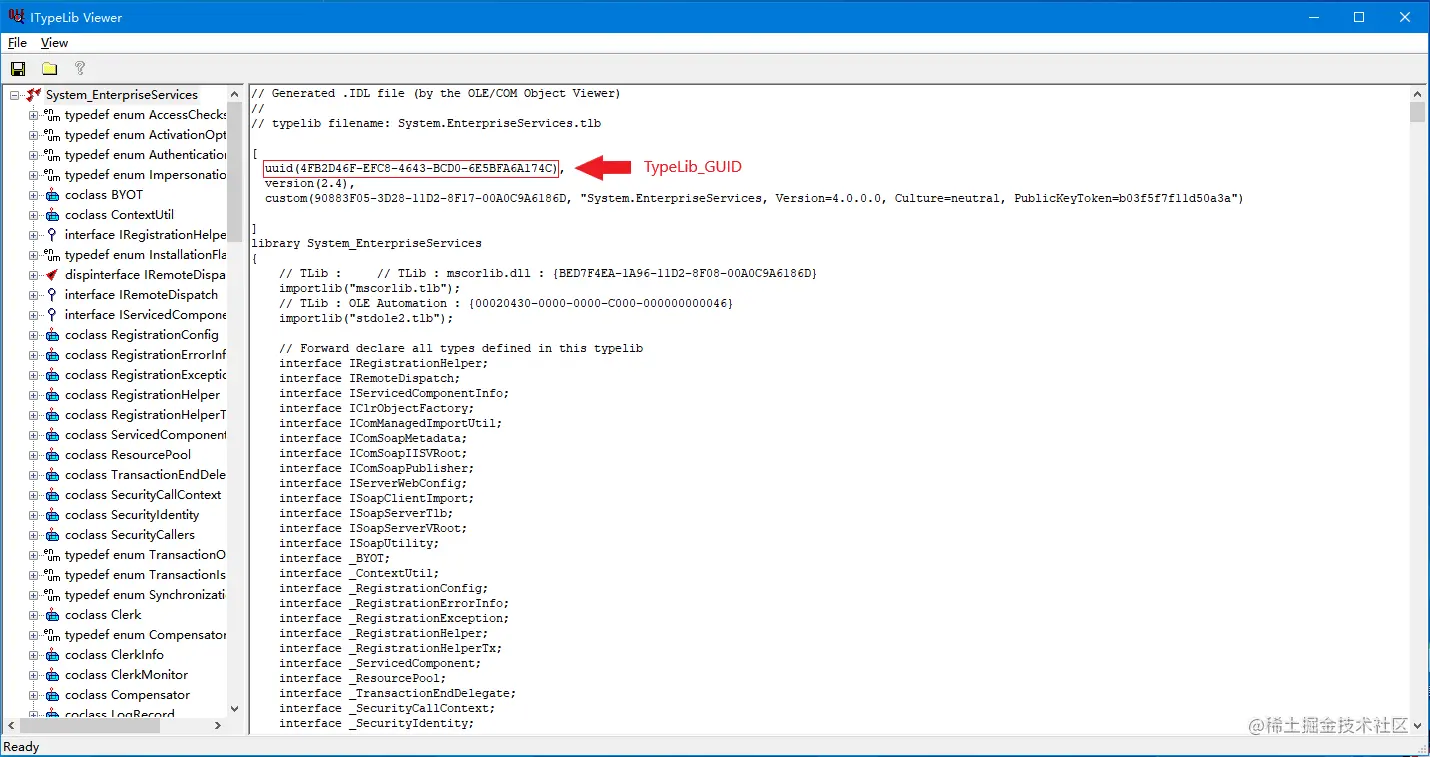This screenshot has width=1430, height=757.
Task: Click tree pane horizontal scroll left arrow
Action: (13, 727)
